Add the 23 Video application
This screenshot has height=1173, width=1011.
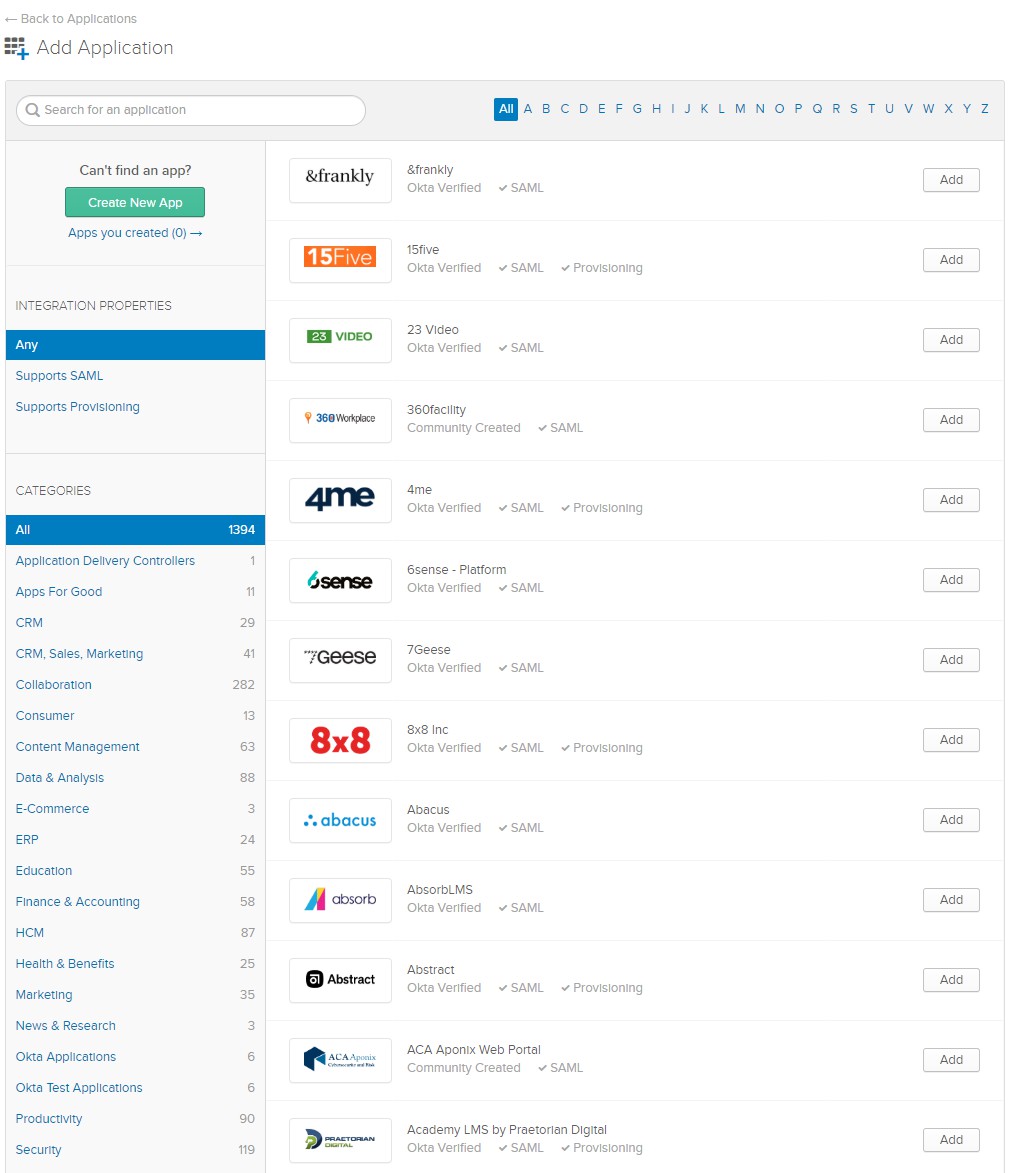pyautogui.click(x=950, y=340)
